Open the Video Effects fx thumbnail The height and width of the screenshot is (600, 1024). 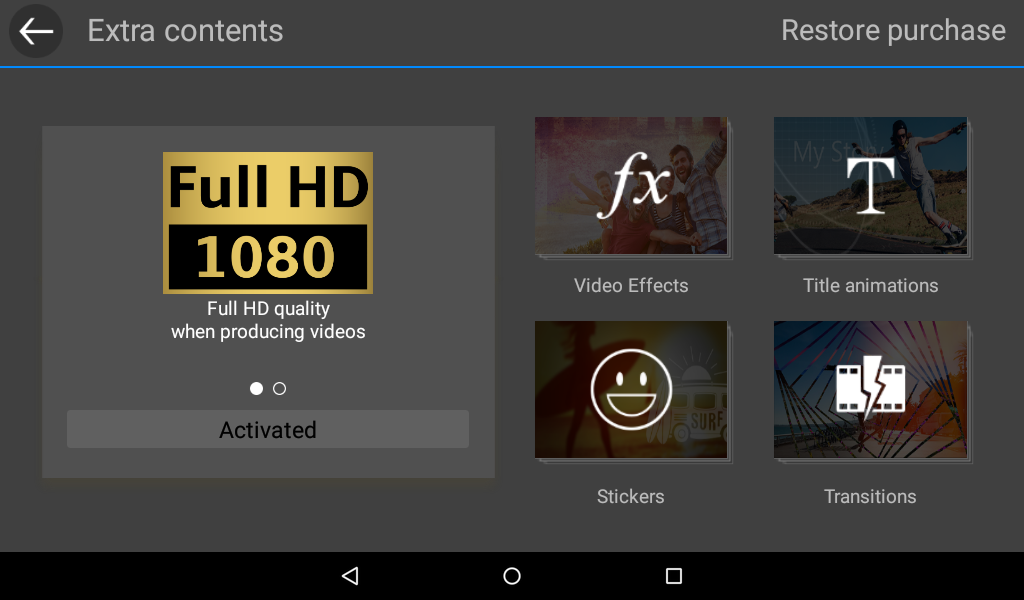point(631,186)
